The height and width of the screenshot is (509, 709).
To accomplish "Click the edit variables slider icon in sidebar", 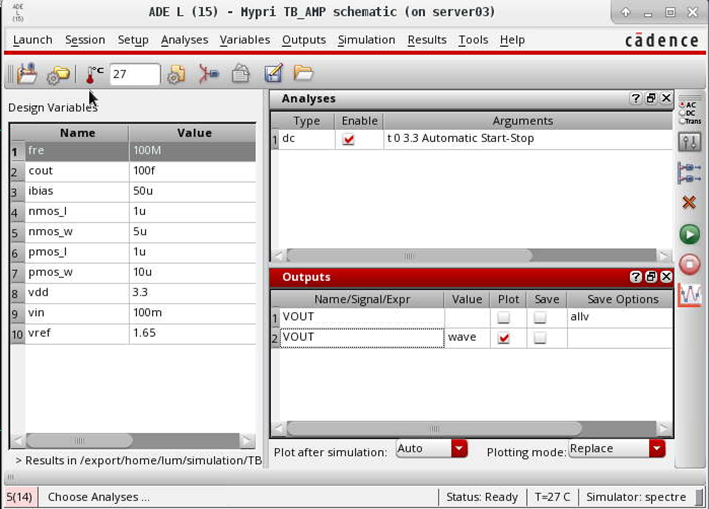I will 690,142.
